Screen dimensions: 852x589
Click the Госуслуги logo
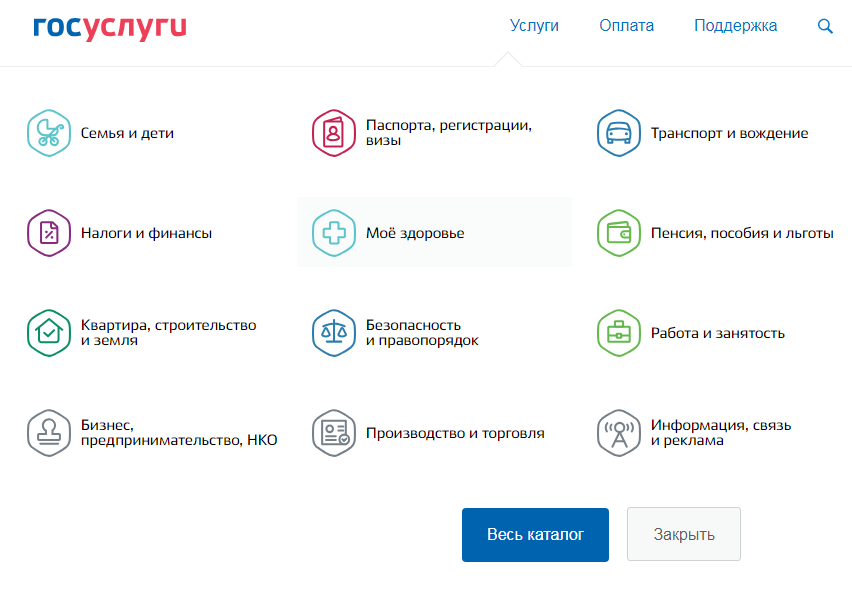pyautogui.click(x=110, y=25)
